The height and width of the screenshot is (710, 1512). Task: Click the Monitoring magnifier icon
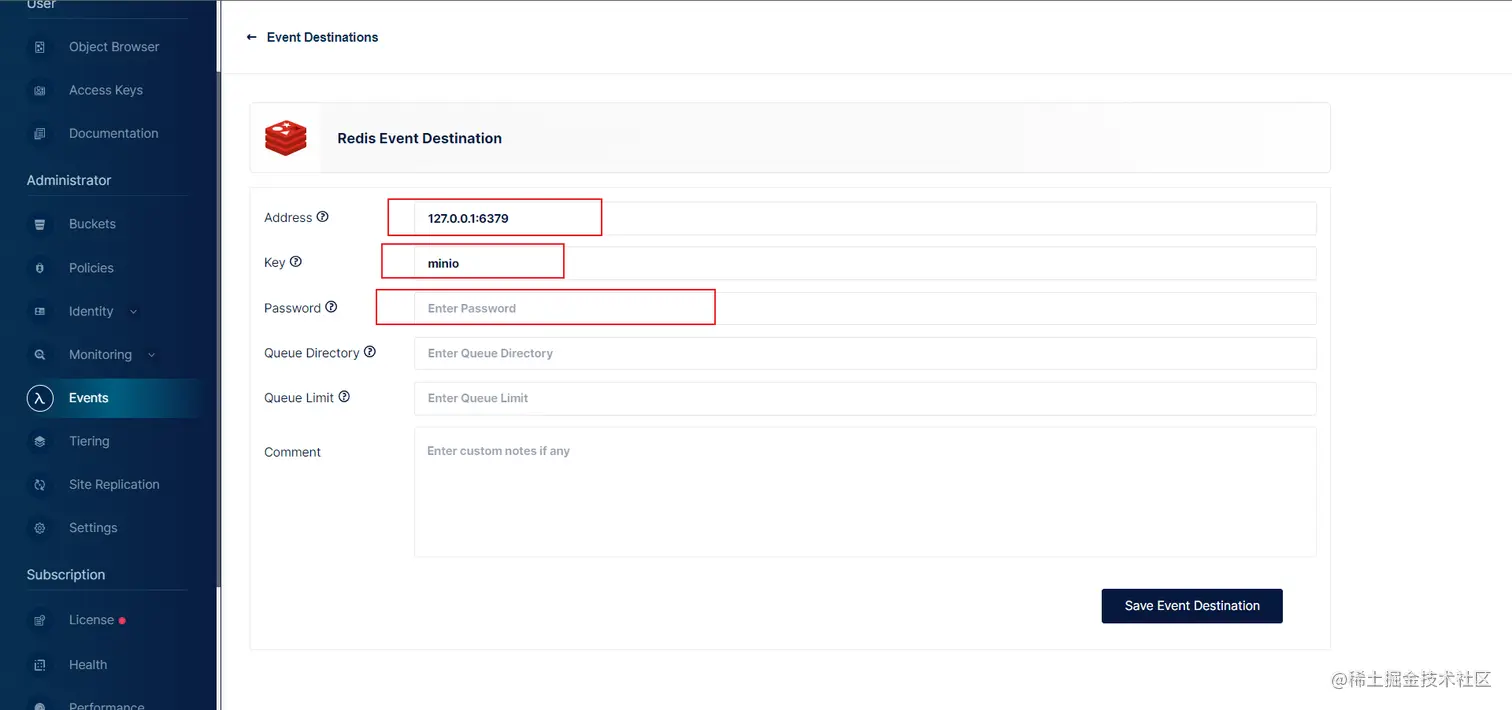[x=40, y=354]
